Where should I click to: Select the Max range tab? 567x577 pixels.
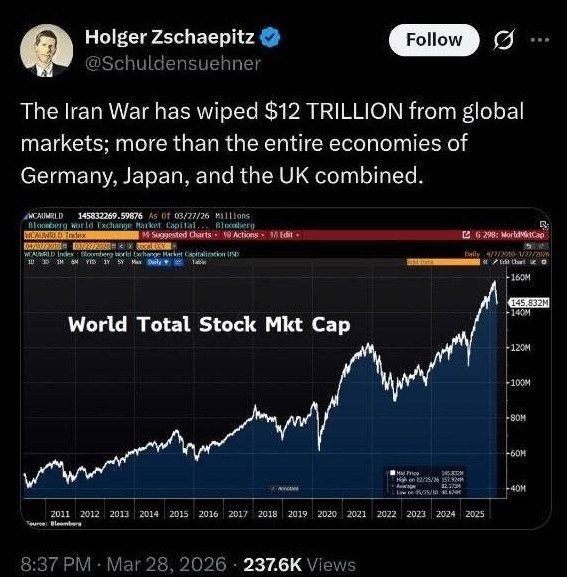(137, 262)
